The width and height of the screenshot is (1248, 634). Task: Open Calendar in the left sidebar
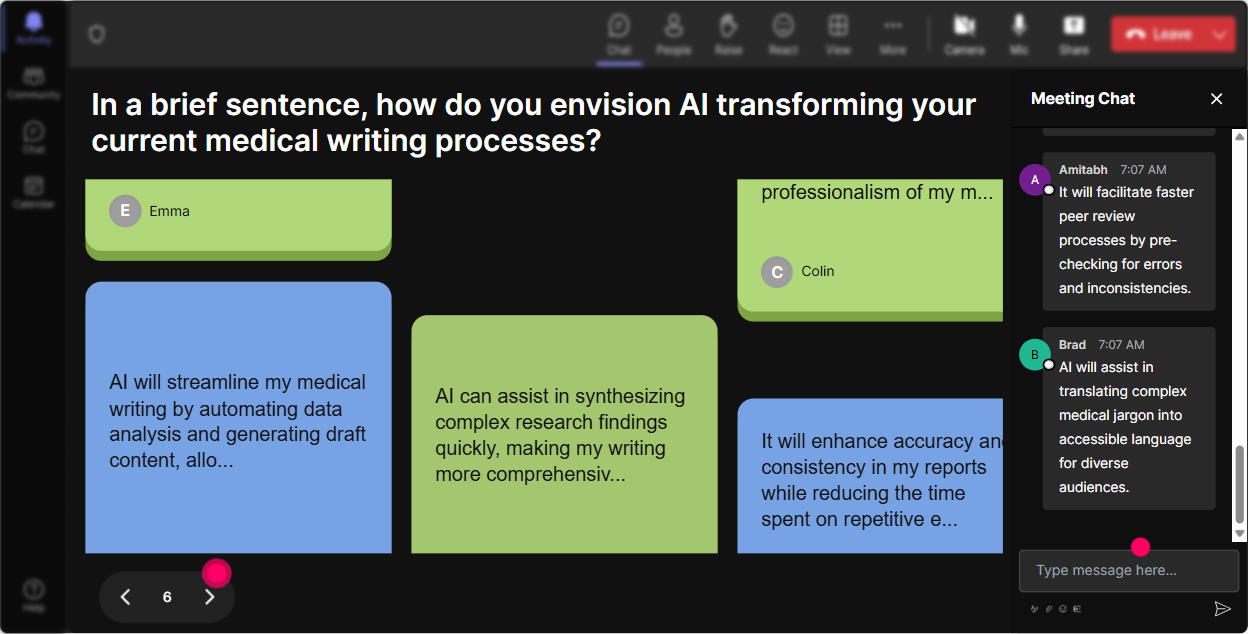click(34, 191)
